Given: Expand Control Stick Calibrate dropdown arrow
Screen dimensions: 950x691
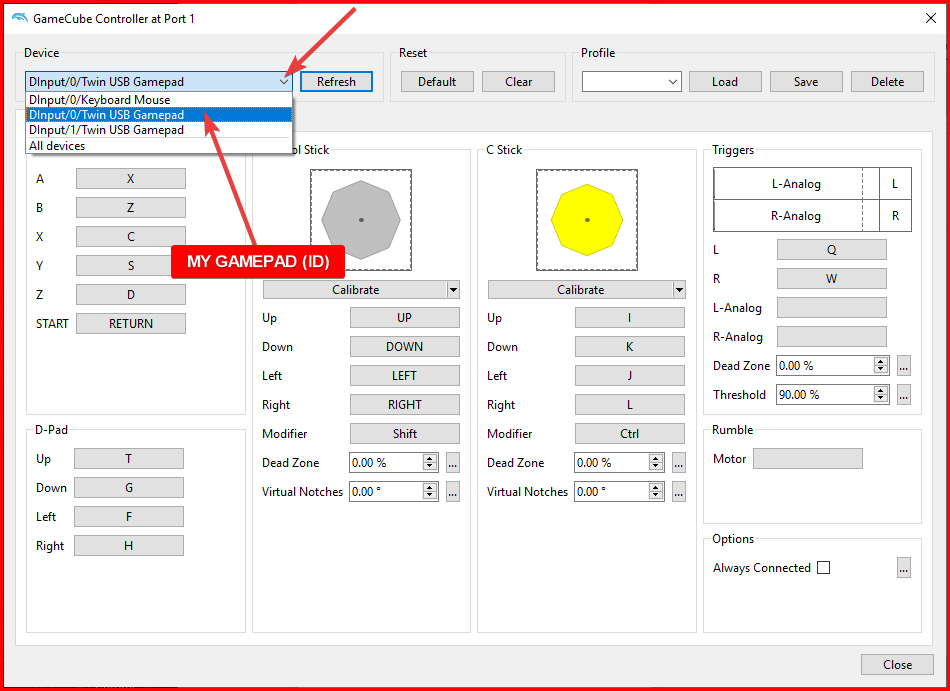Looking at the screenshot, I should [x=453, y=290].
